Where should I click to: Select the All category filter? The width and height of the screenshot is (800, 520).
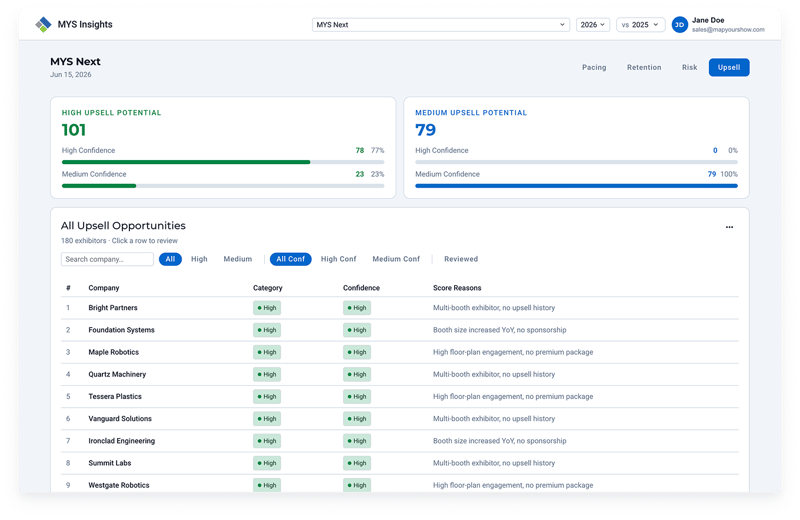(x=170, y=259)
